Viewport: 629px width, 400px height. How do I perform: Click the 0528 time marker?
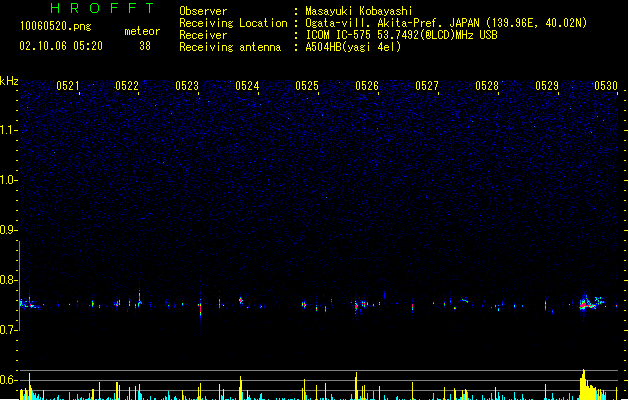point(487,86)
